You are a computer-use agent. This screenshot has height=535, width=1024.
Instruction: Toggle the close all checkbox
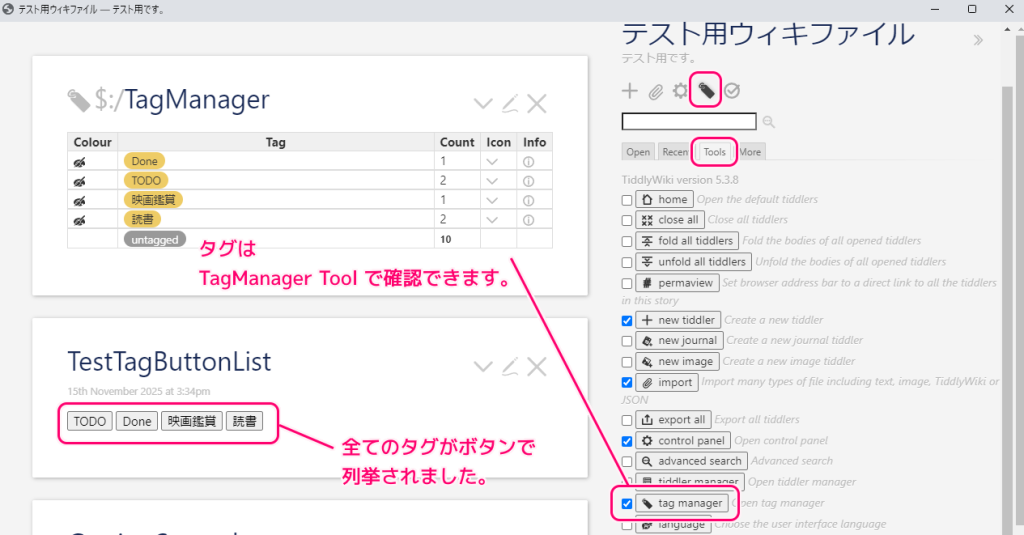(x=627, y=221)
